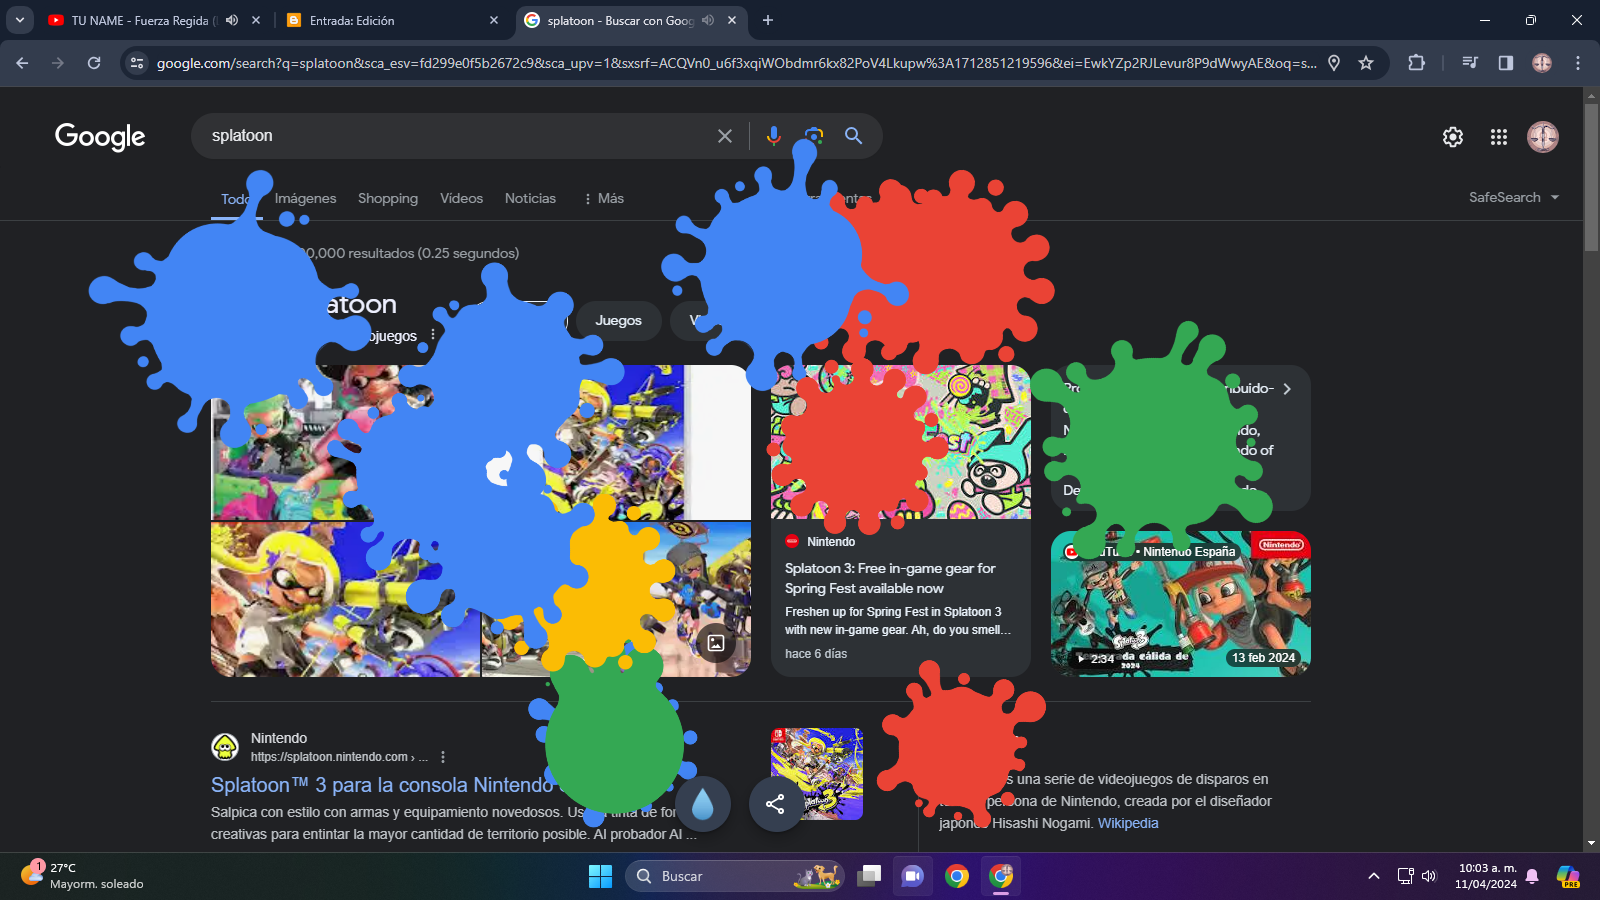
Task: Clear the splatoon search query
Action: click(x=725, y=136)
